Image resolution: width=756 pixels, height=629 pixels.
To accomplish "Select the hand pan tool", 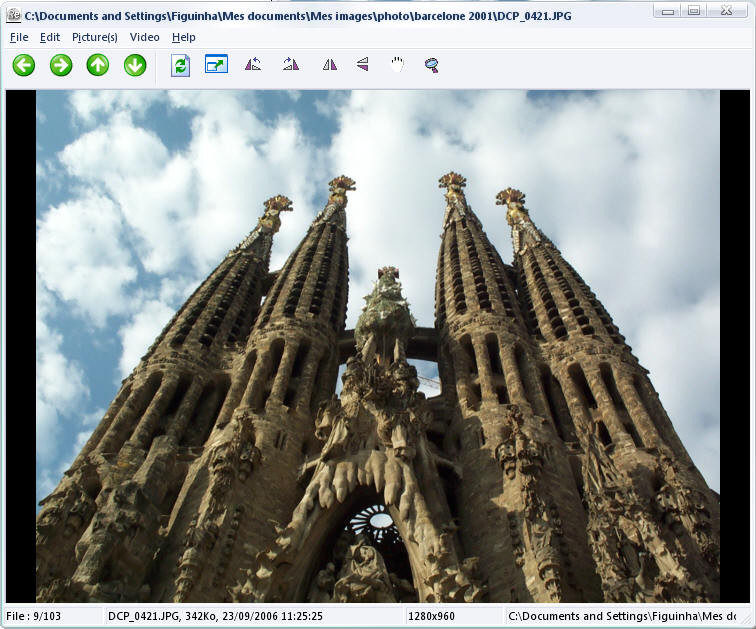I will pyautogui.click(x=397, y=65).
